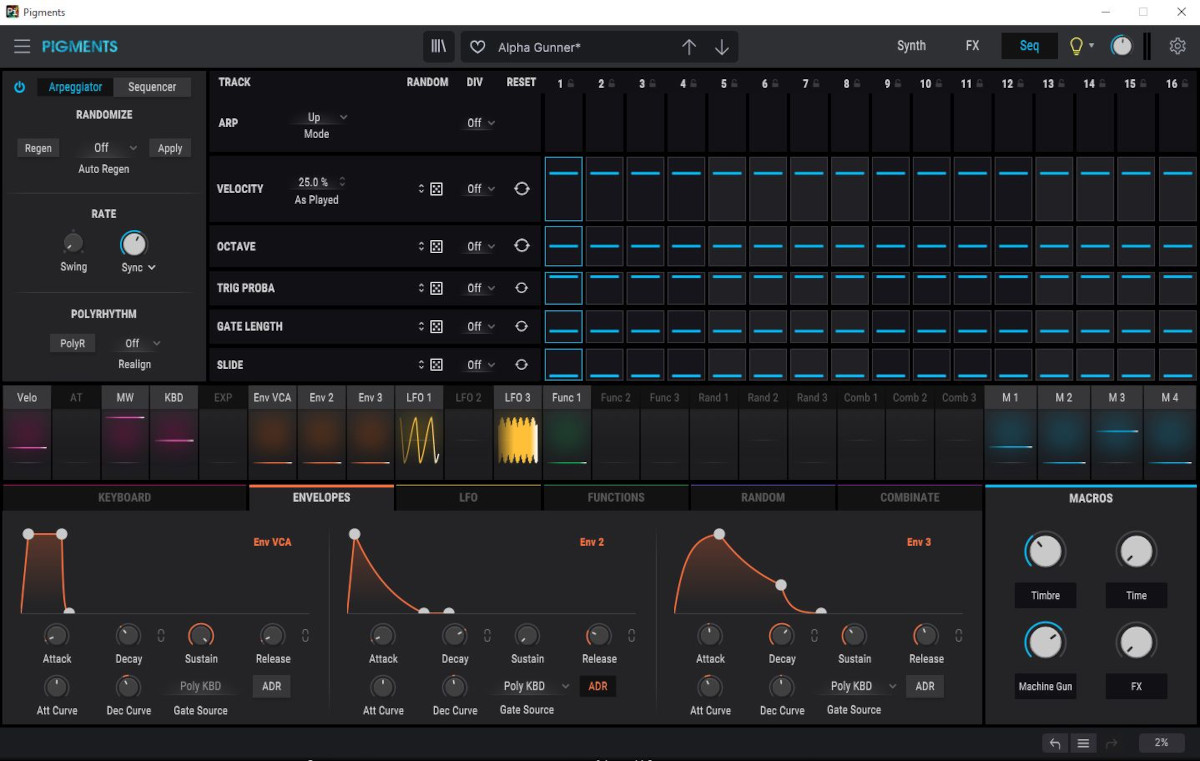Screen dimensions: 1200x761
Task: Click the Machine Gun macro name
Action: [x=1045, y=687]
